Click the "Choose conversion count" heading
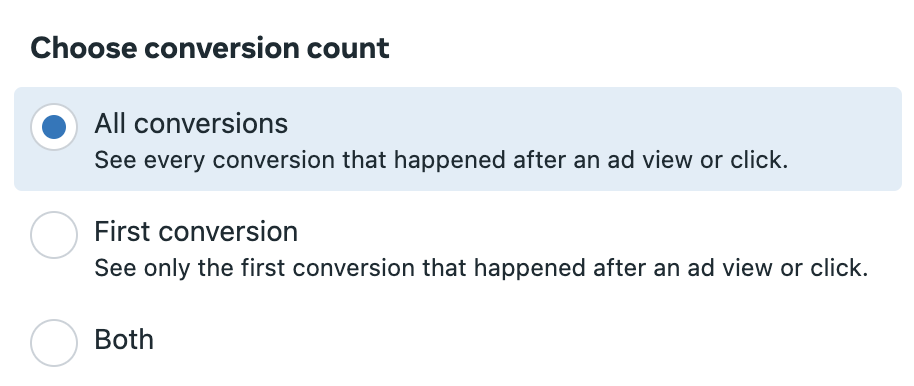The height and width of the screenshot is (386, 914). pos(210,48)
